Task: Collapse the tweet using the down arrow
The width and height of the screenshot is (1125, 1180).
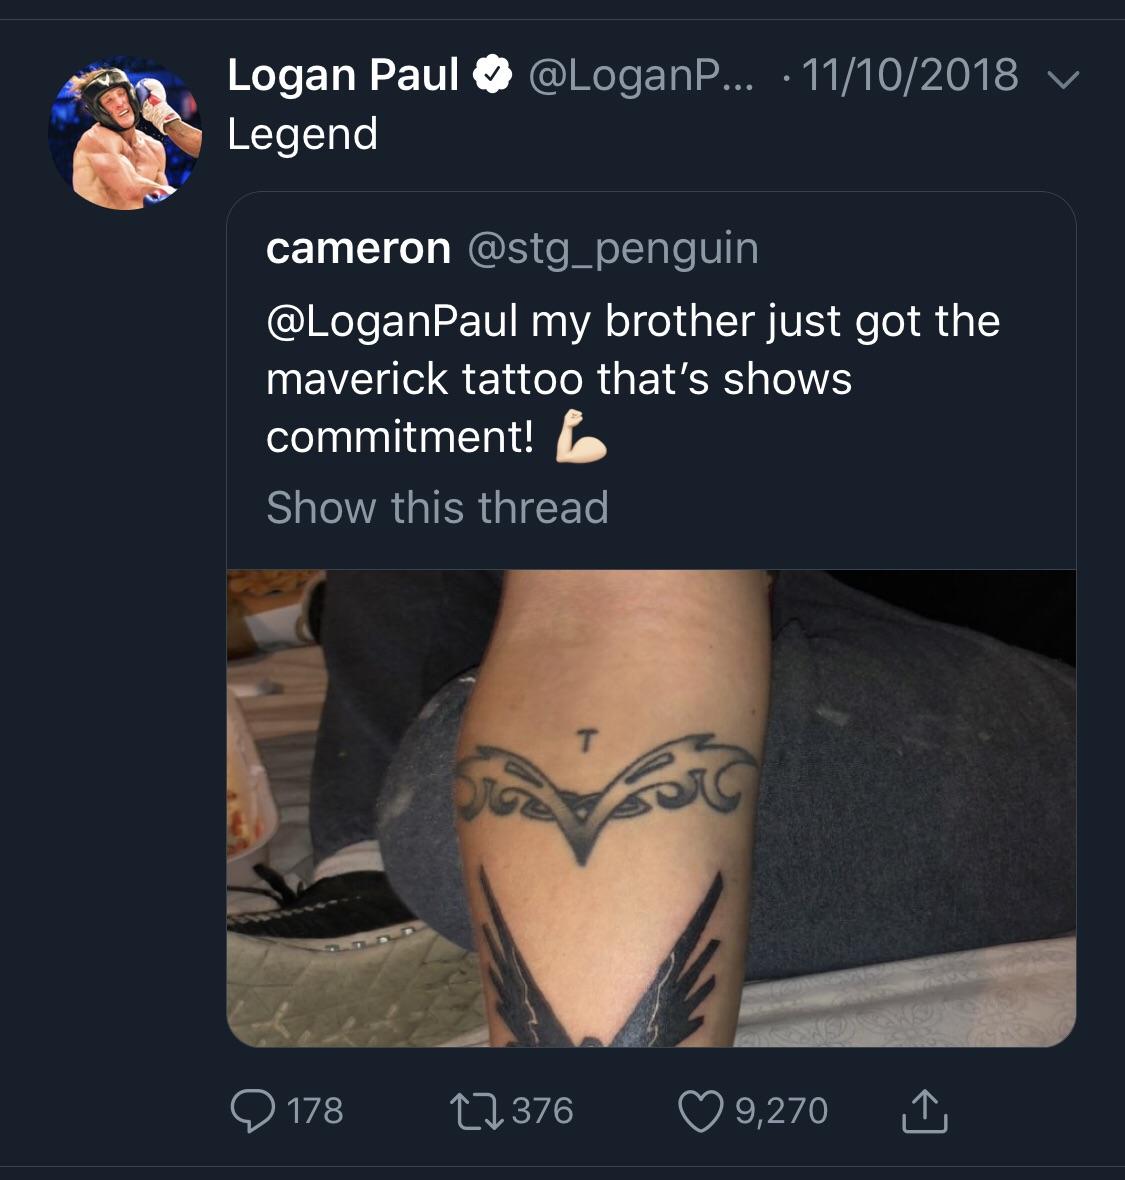Action: (1064, 77)
